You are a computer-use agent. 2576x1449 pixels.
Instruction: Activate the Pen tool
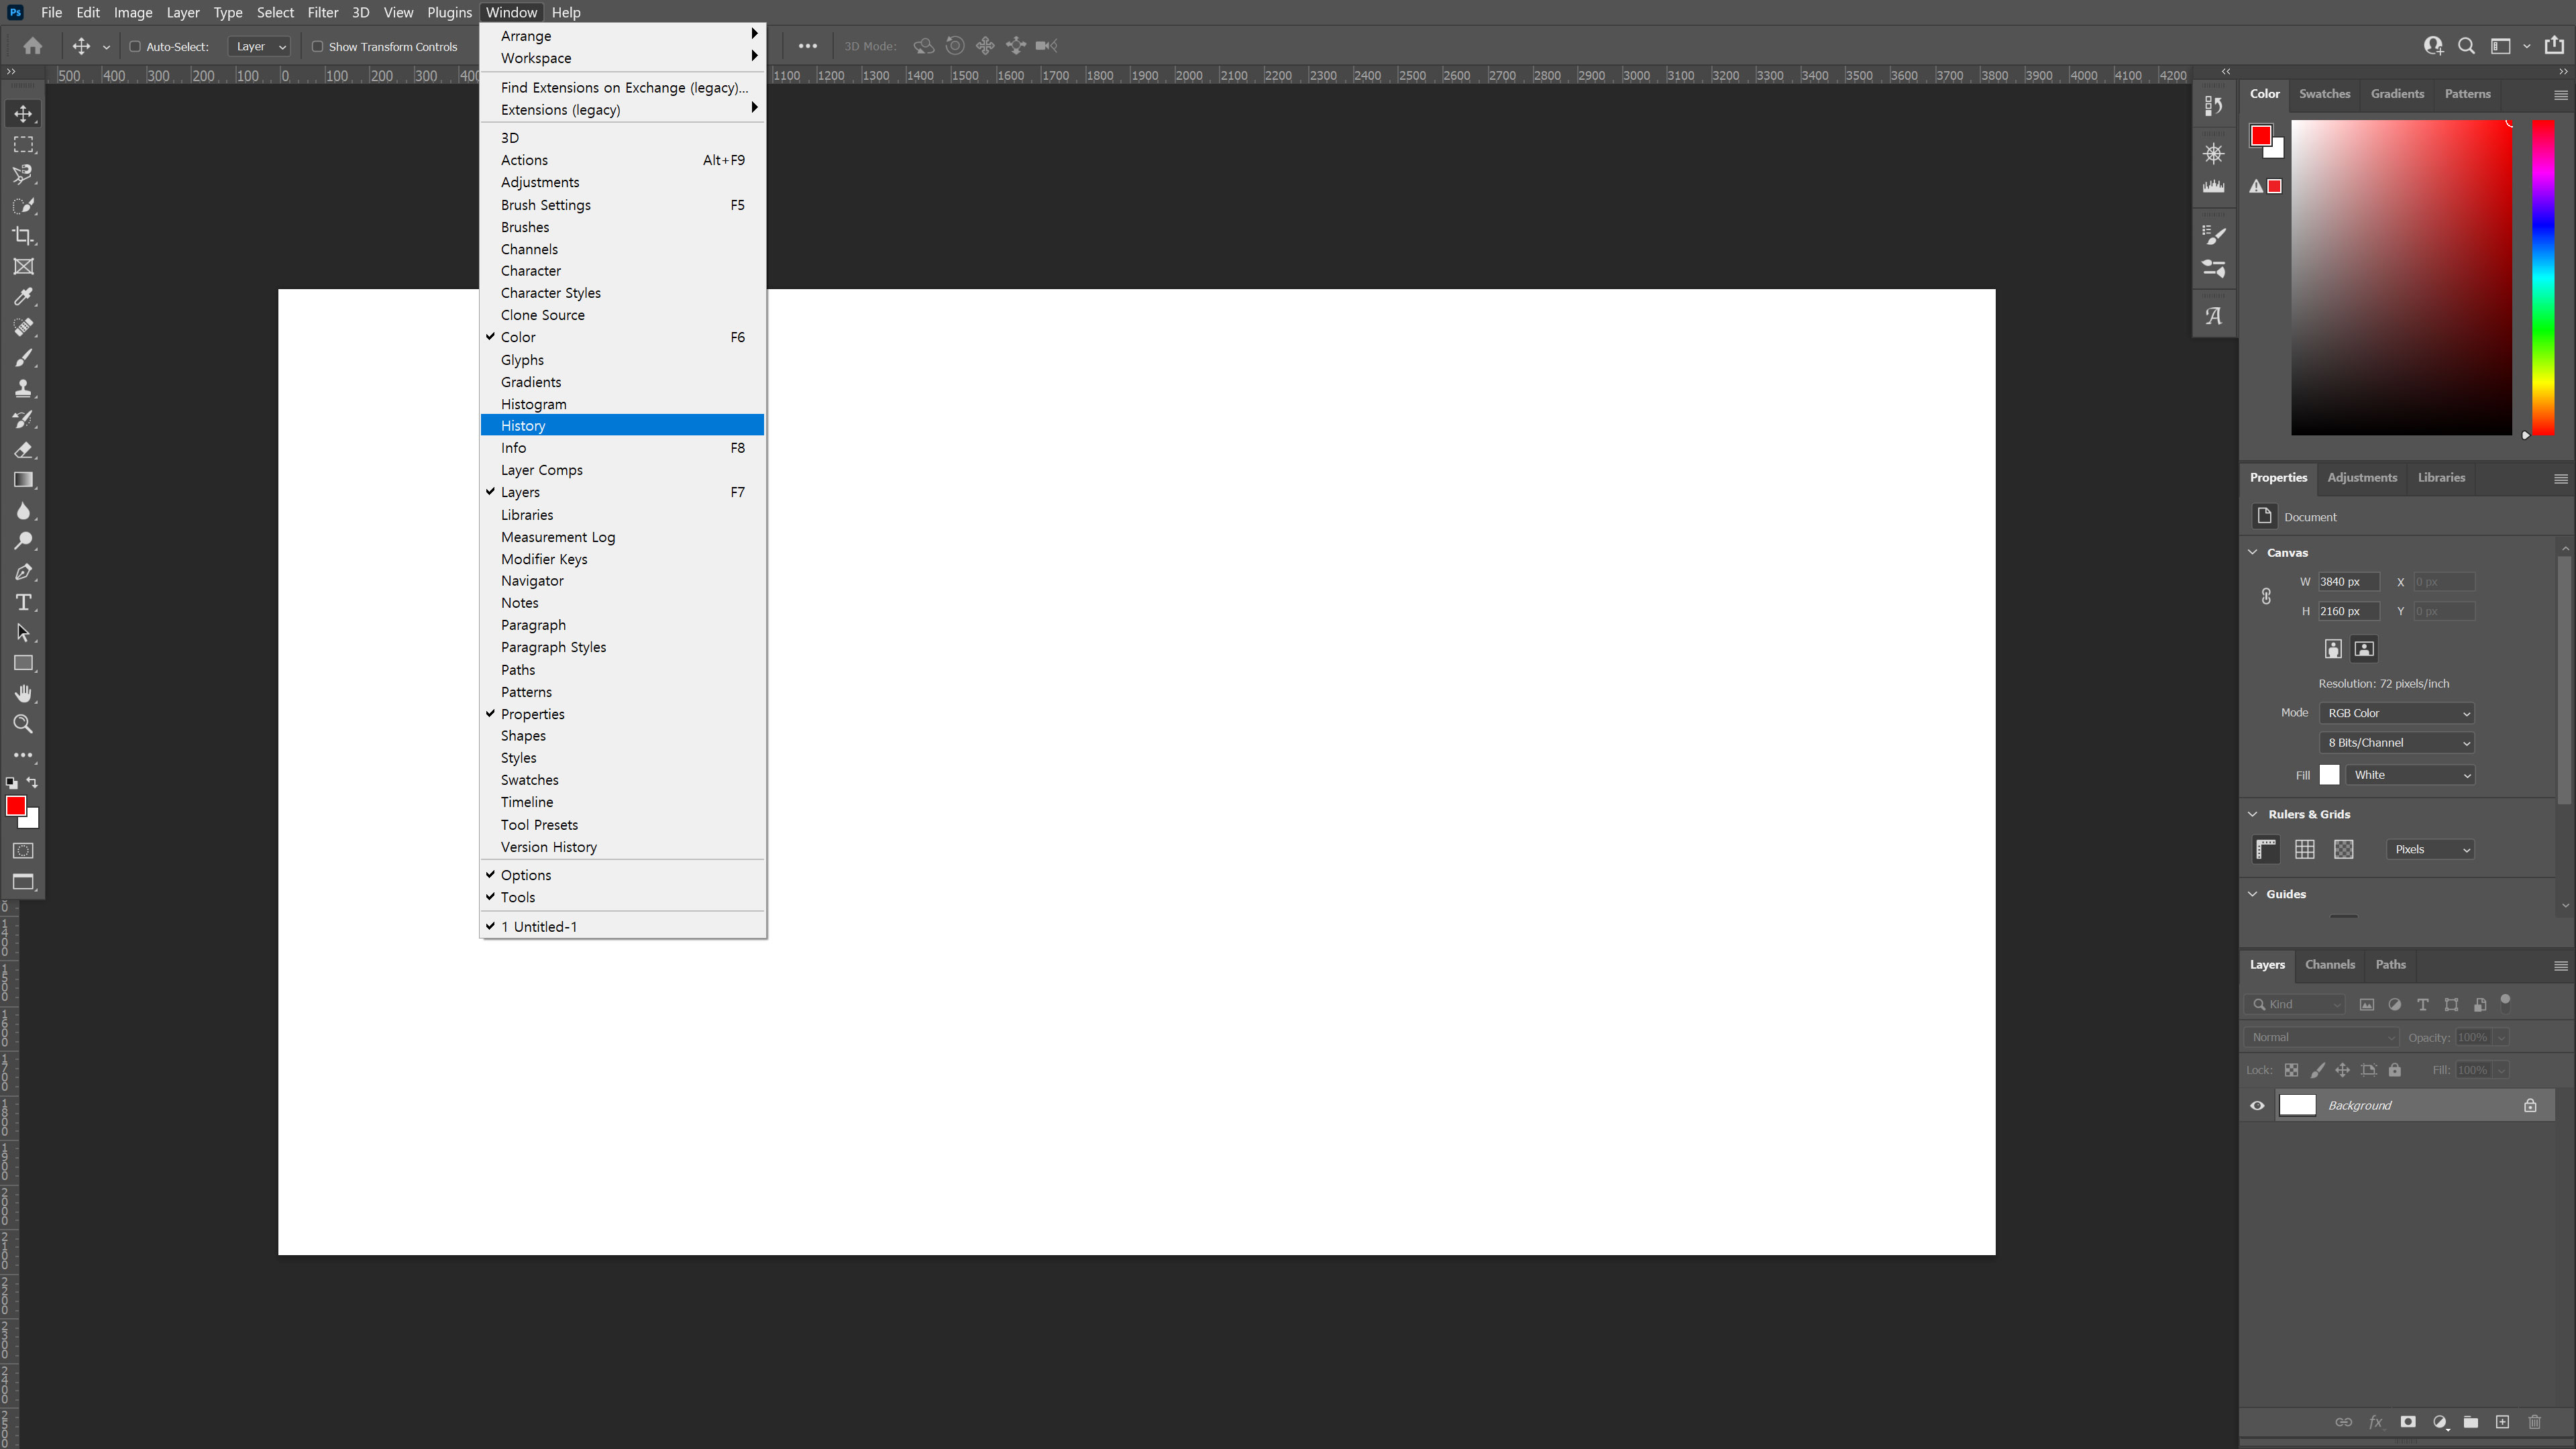23,572
